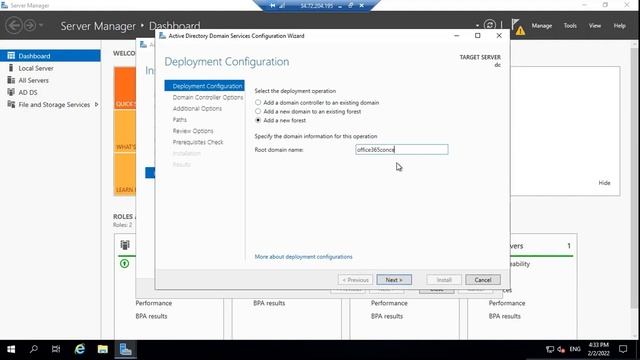Open the notifications flag with warning
The height and width of the screenshot is (360, 640).
(x=518, y=27)
